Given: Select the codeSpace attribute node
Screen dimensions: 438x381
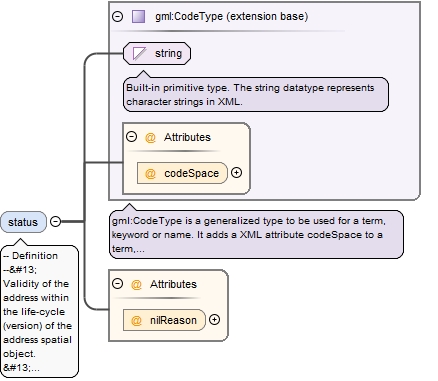Looking at the screenshot, I should click(182, 173).
